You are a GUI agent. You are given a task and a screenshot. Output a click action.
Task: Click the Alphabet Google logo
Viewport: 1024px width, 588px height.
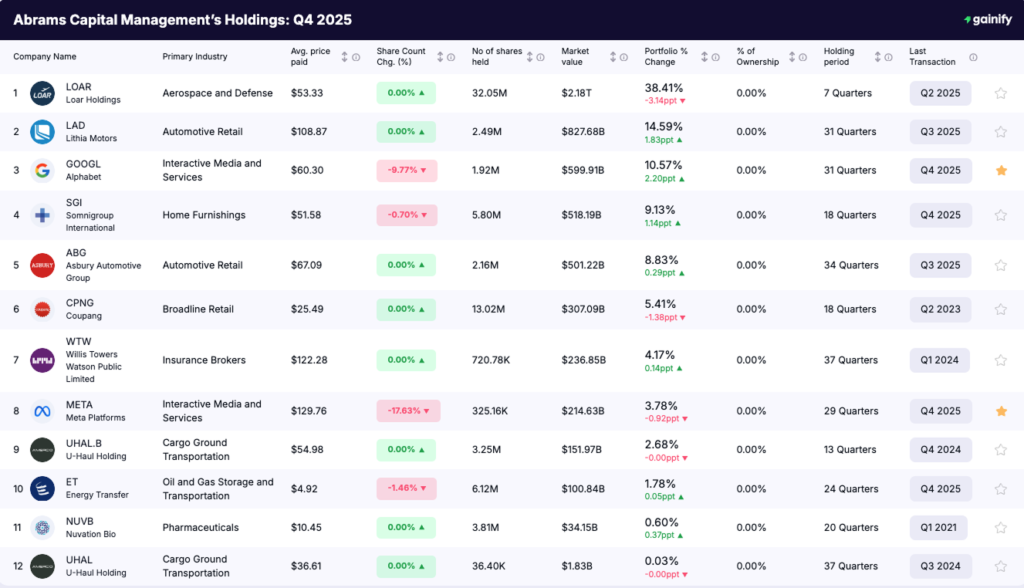point(41,170)
